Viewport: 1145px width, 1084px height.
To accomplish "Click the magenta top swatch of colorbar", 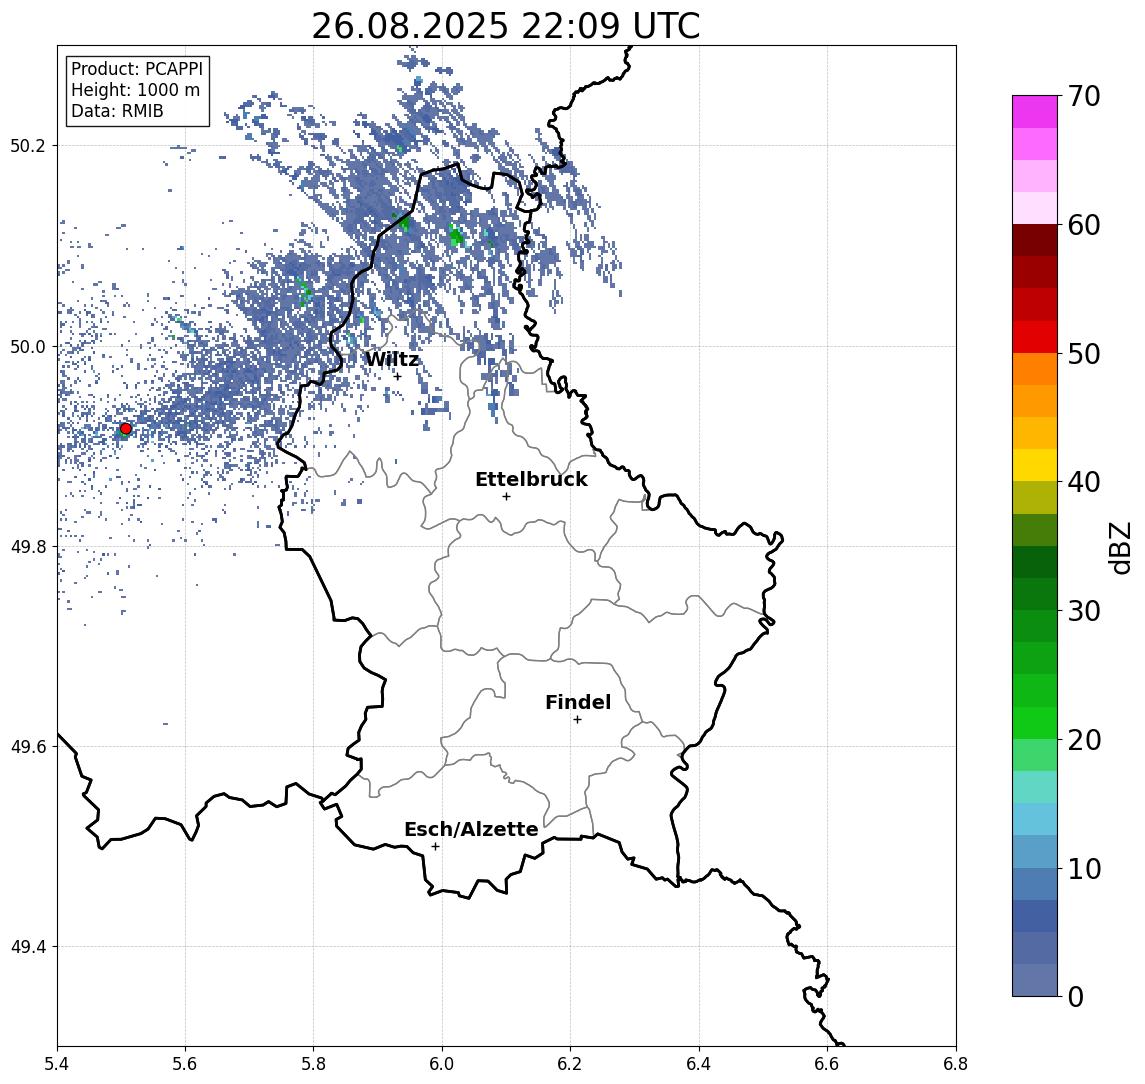I will click(x=1035, y=112).
